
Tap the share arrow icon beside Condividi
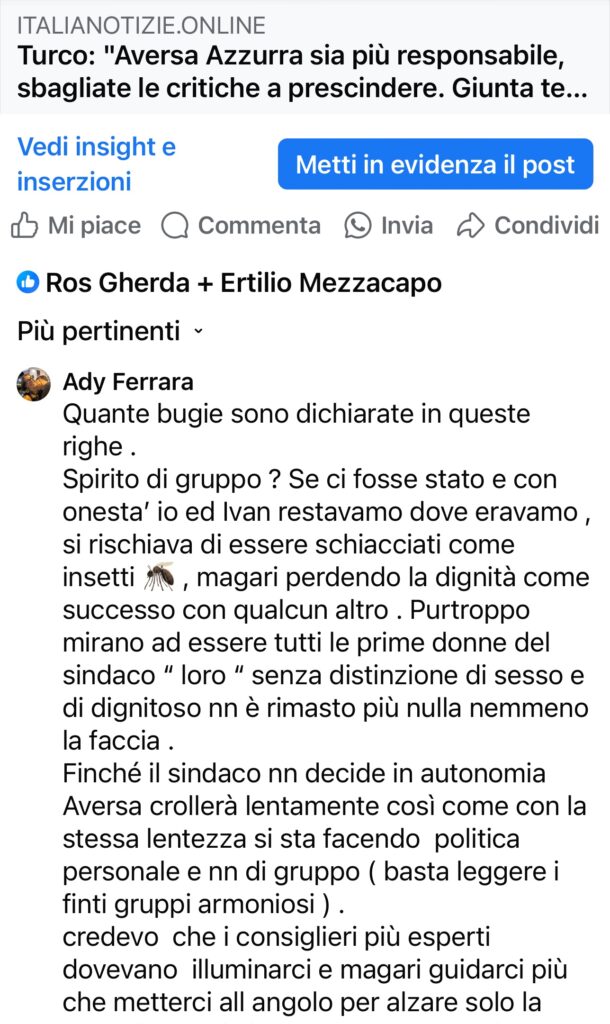470,226
